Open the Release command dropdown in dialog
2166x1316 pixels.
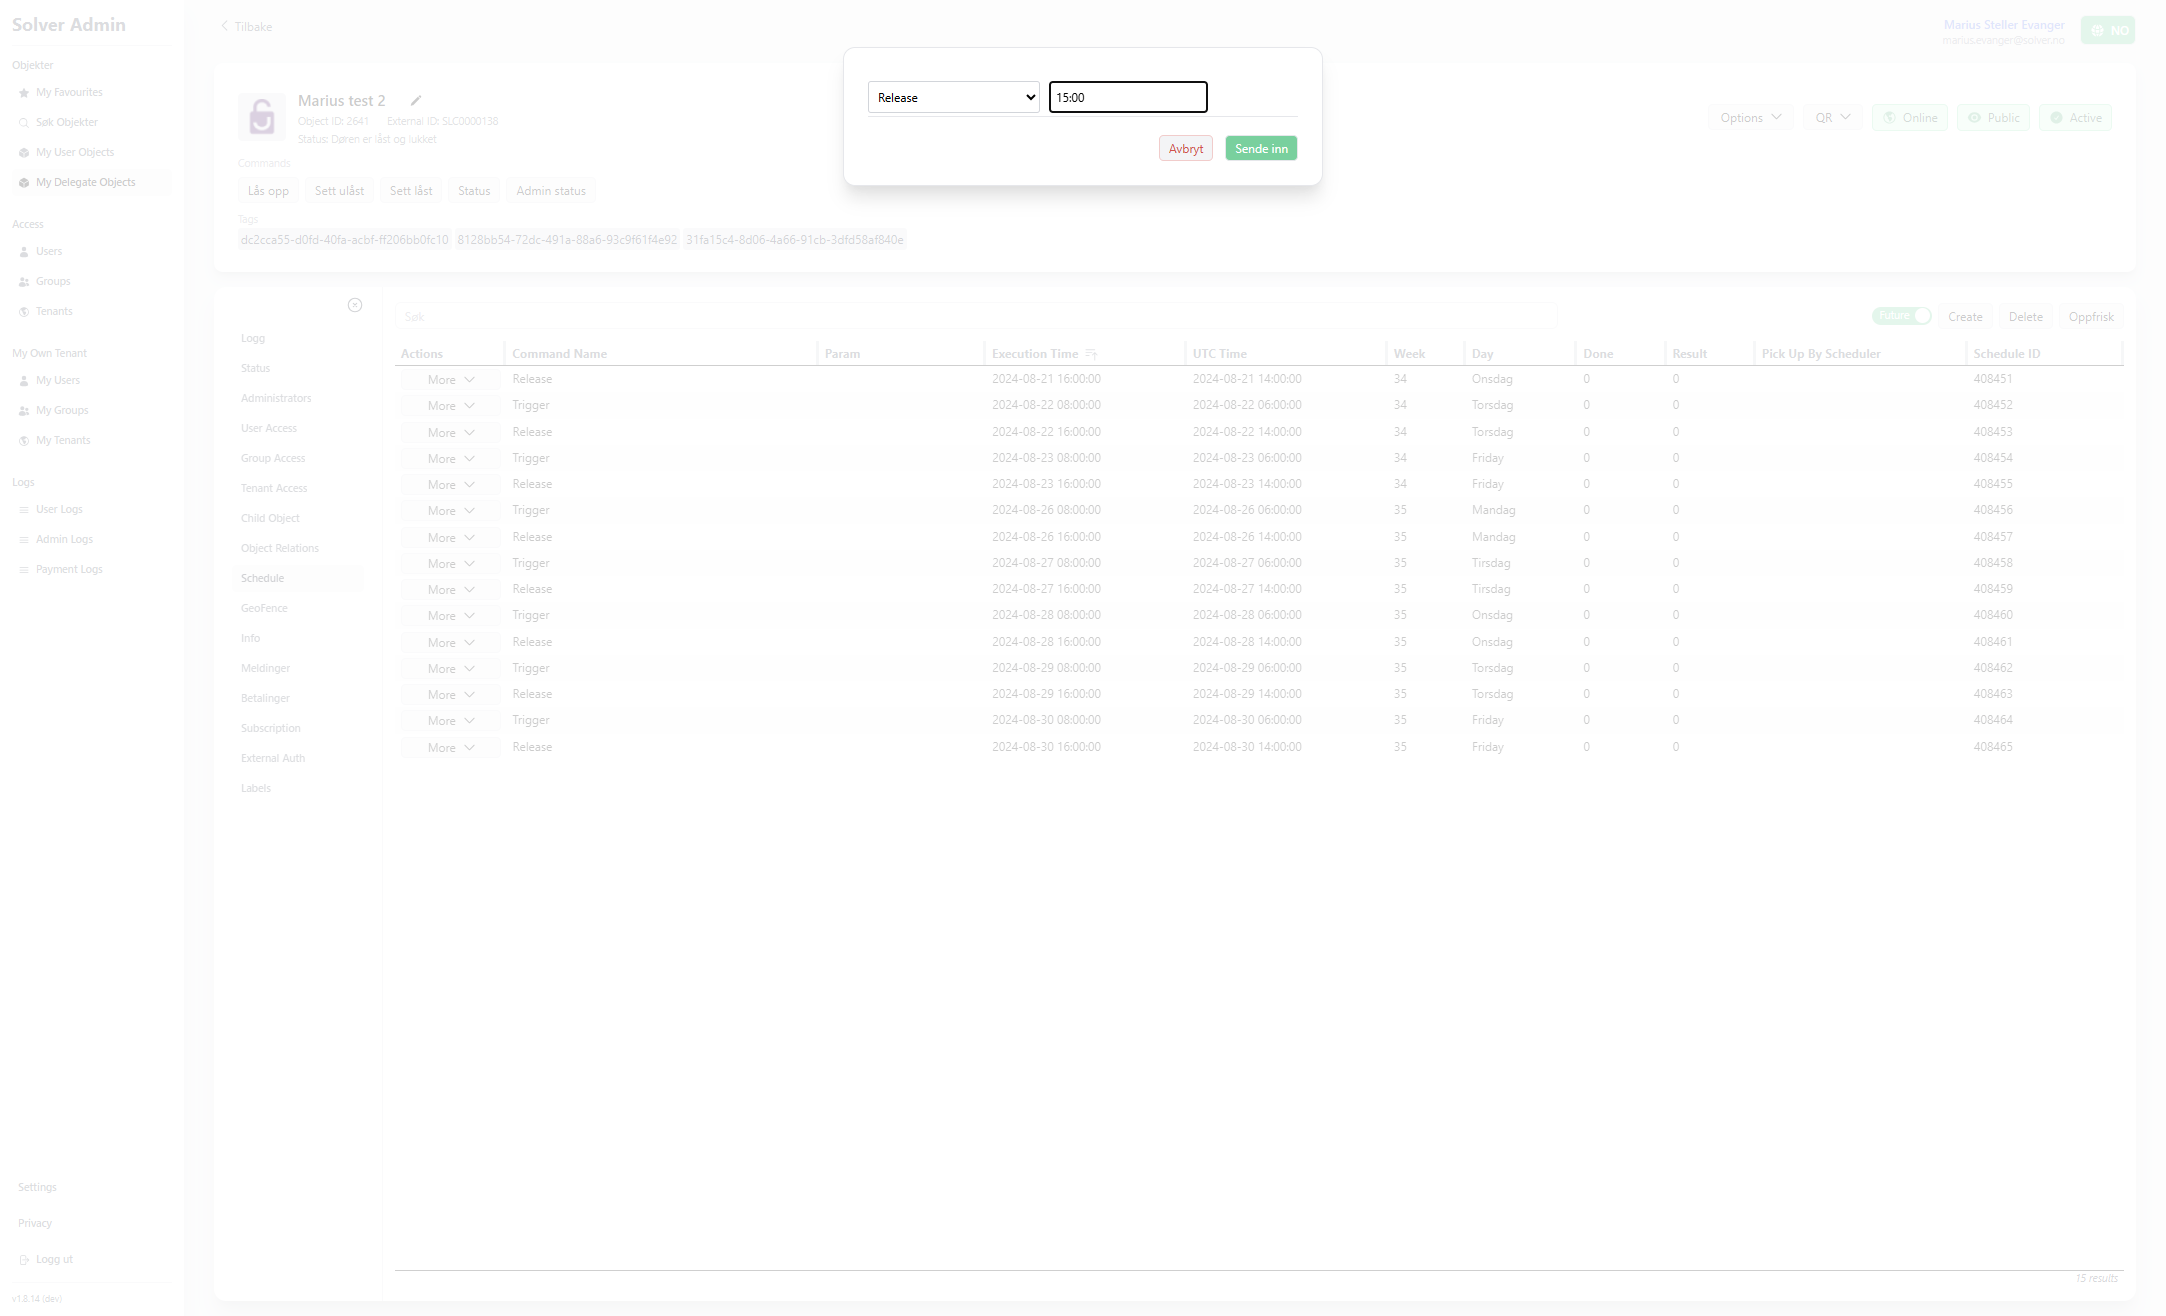coord(953,97)
